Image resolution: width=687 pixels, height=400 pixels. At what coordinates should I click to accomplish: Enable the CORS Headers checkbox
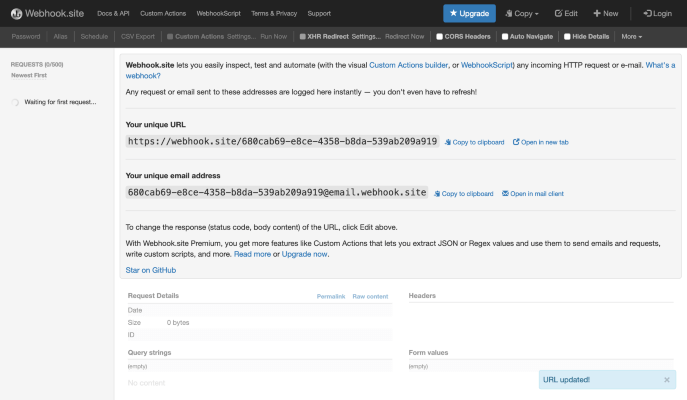coord(439,37)
